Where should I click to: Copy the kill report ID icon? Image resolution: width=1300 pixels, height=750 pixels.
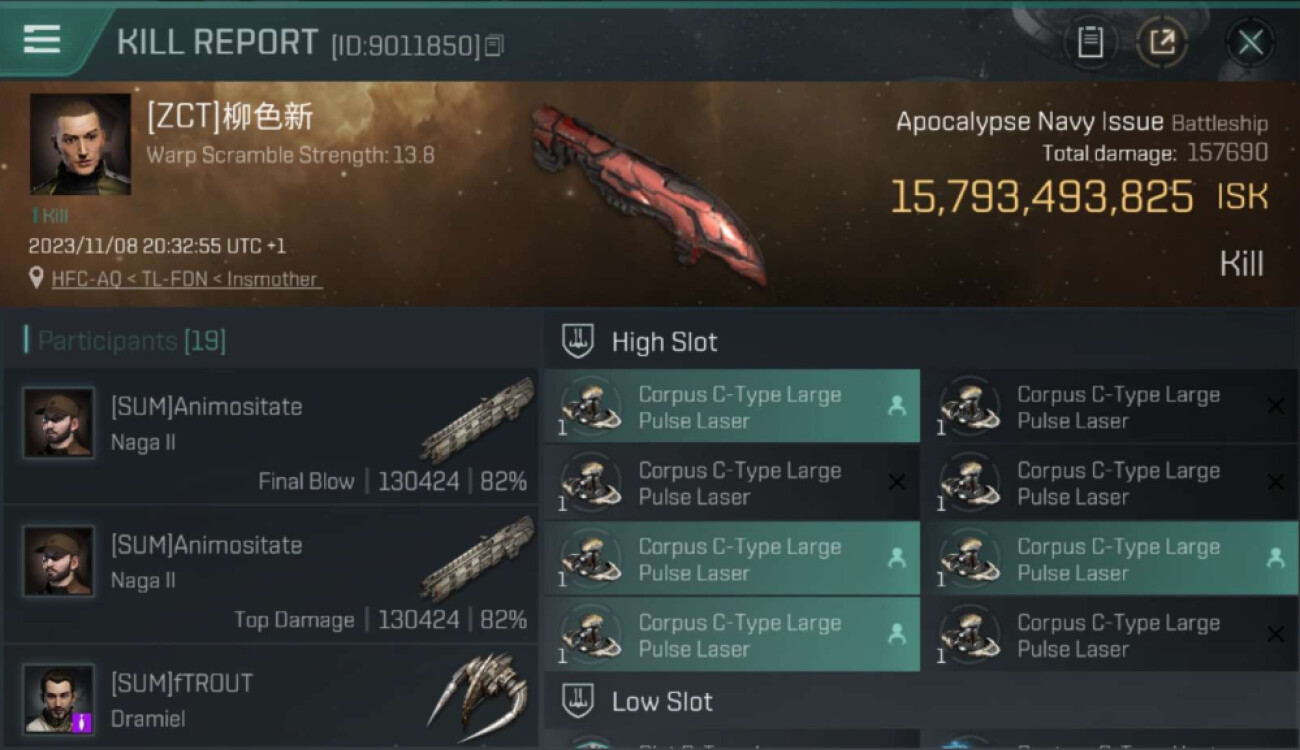tap(494, 46)
